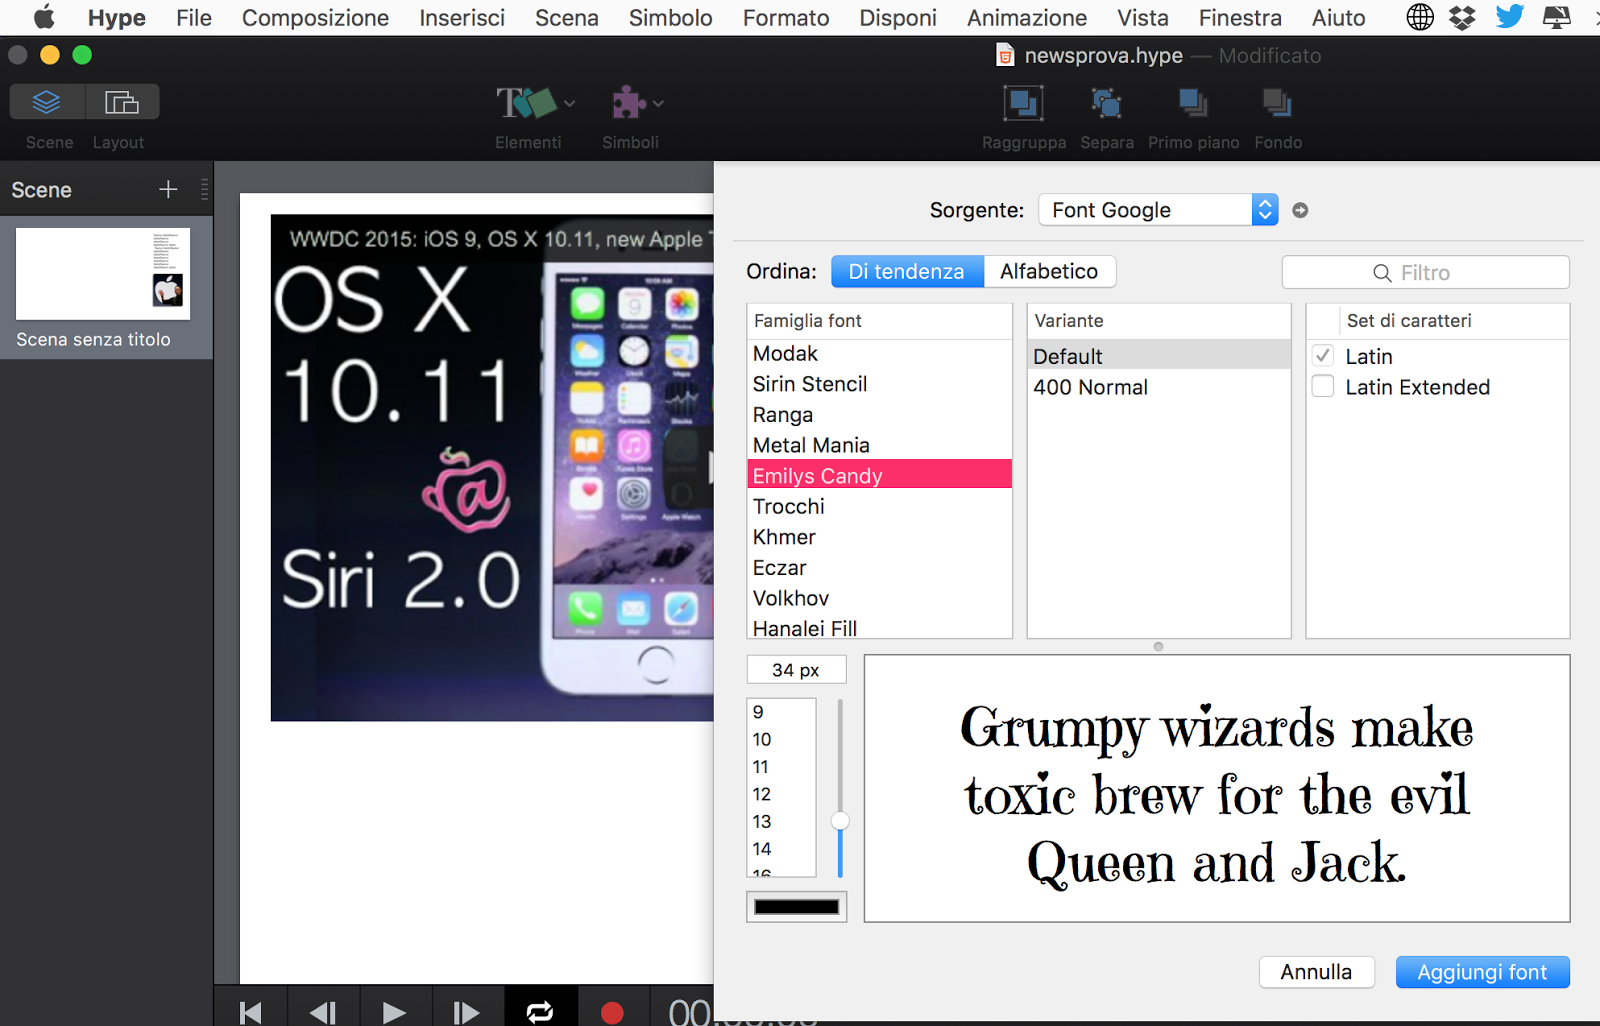Viewport: 1600px width, 1026px height.
Task: Open the Hype application menu
Action: 117,17
